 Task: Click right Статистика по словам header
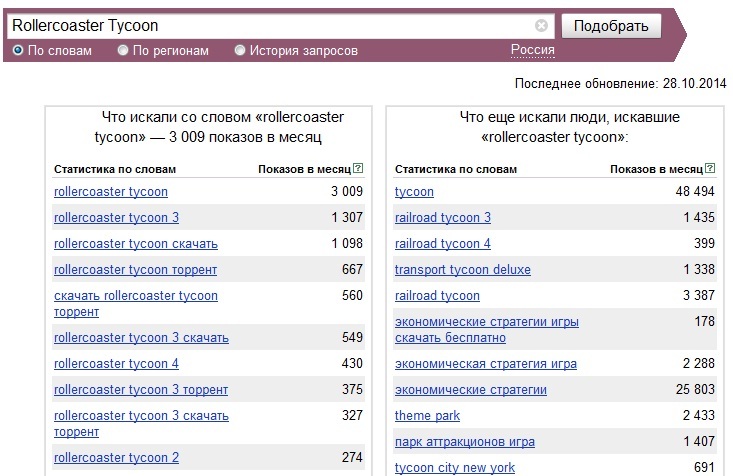pyautogui.click(x=456, y=169)
